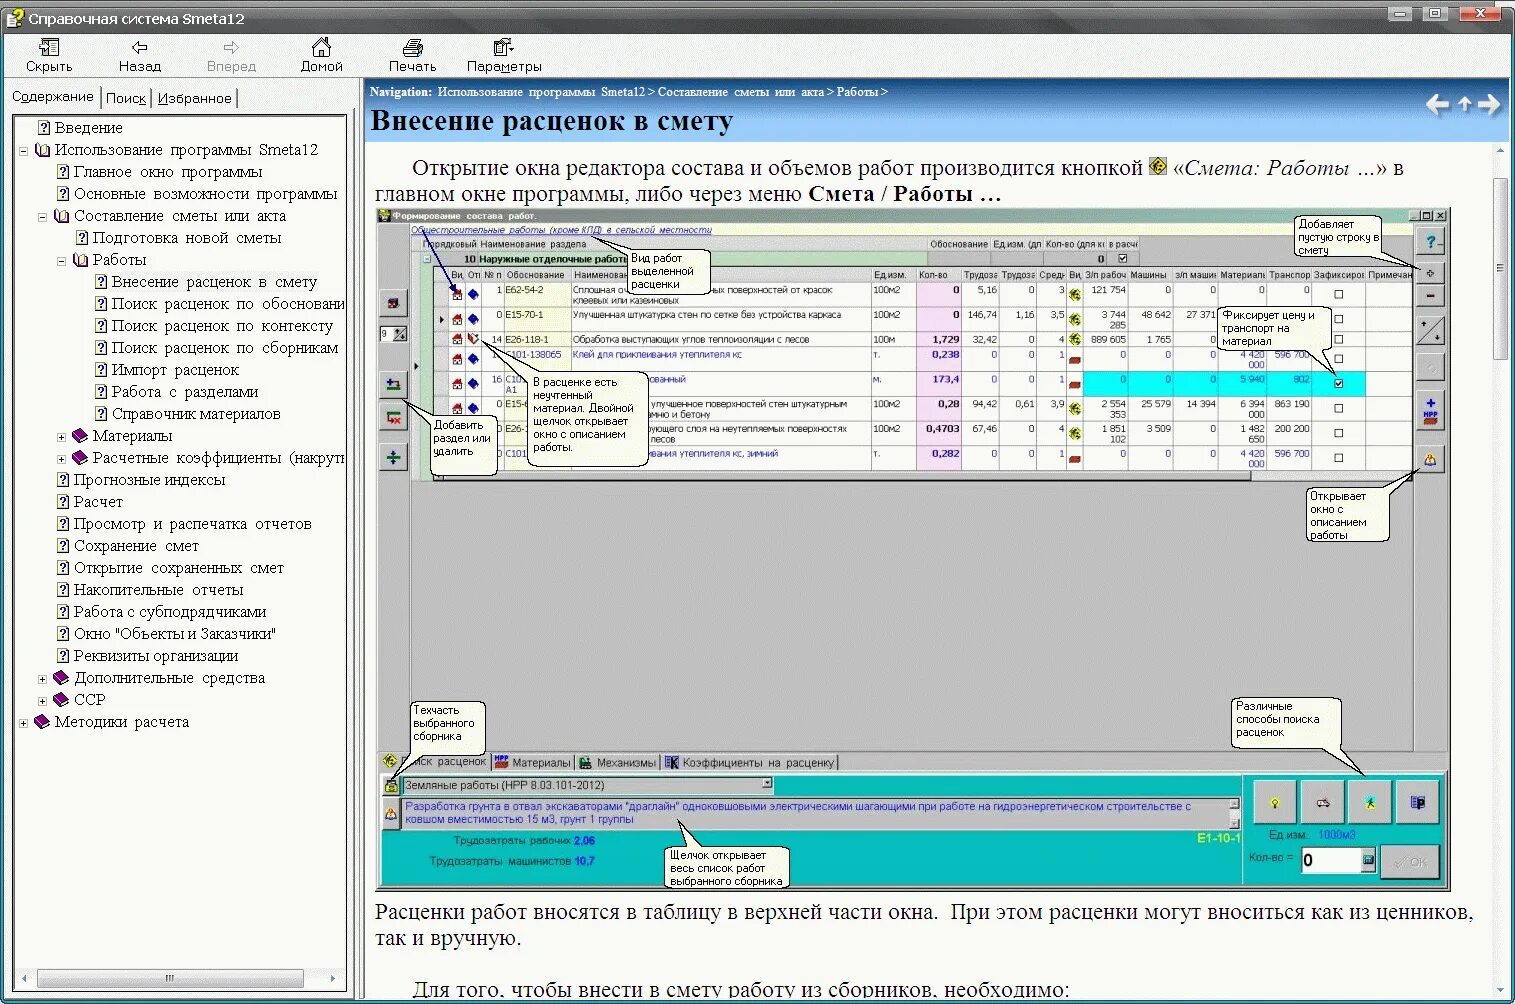This screenshot has width=1515, height=1004.
Task: Switch to the Содержание tab
Action: [53, 97]
